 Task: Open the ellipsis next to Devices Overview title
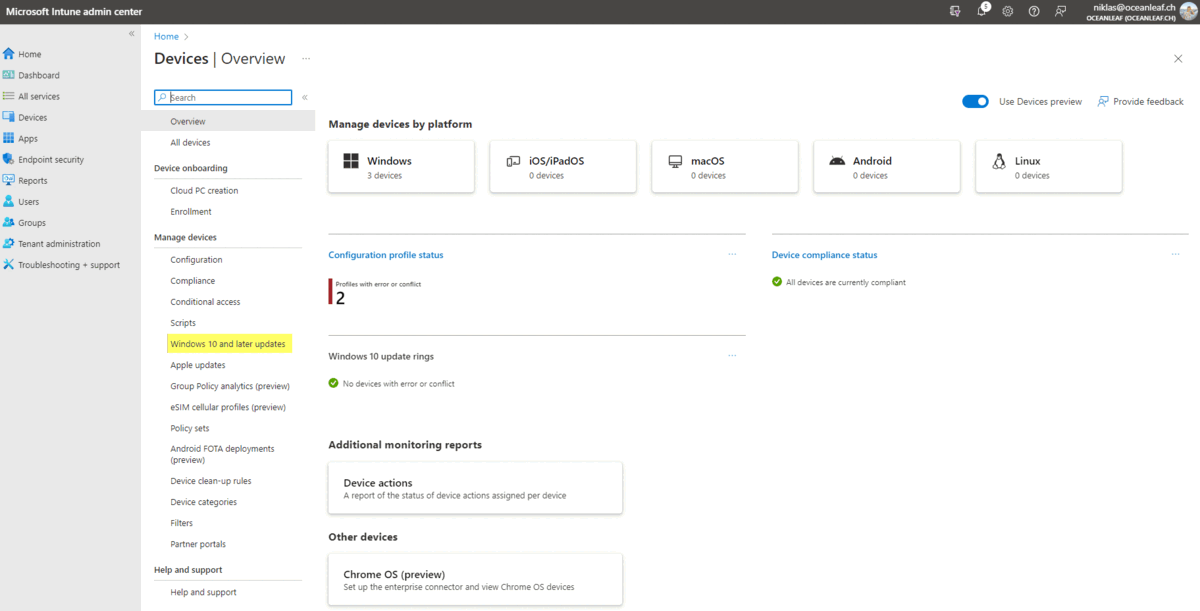tap(306, 59)
